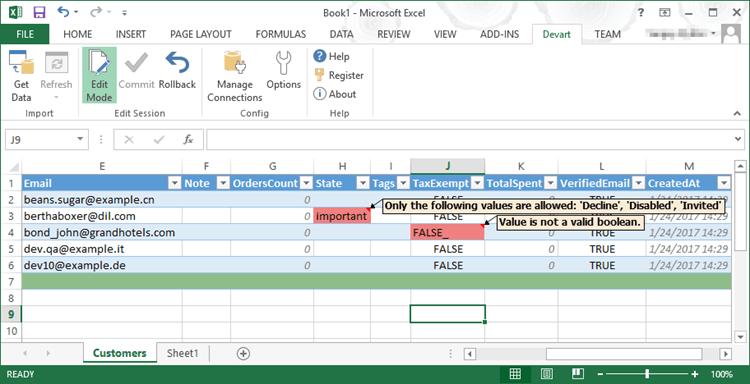Open the Note column filter dropdown
The height and width of the screenshot is (384, 750).
click(223, 183)
